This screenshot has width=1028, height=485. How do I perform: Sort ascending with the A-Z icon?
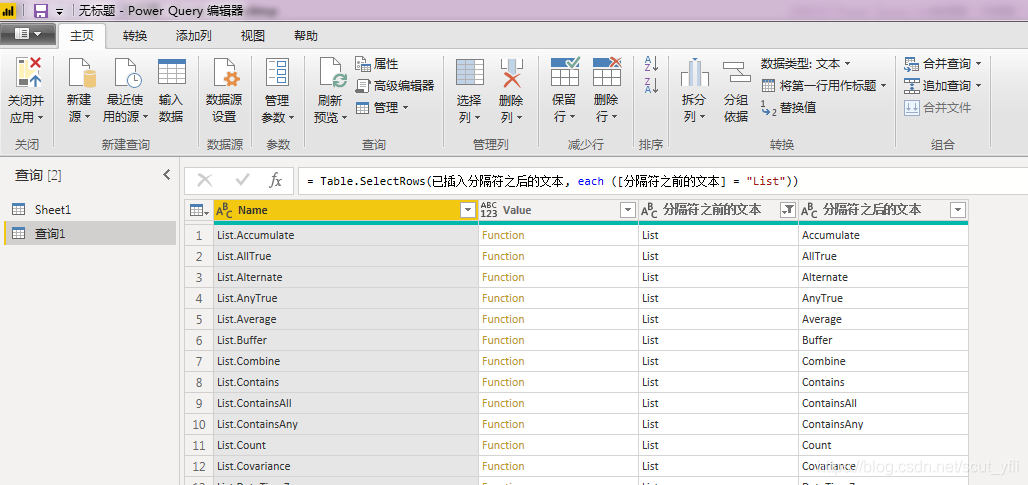pos(651,64)
